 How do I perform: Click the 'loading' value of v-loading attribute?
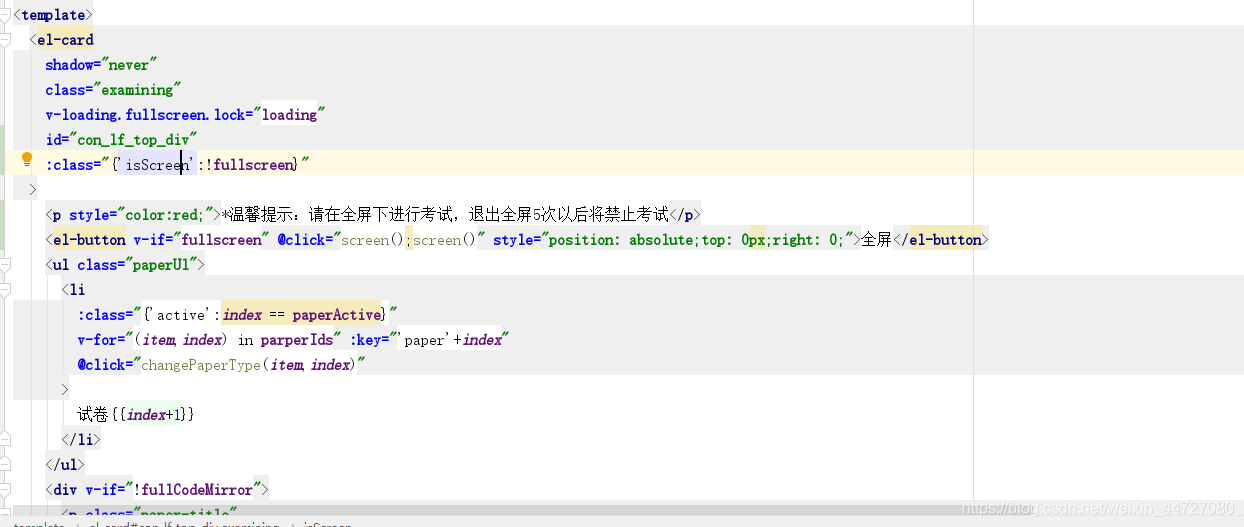tap(289, 115)
